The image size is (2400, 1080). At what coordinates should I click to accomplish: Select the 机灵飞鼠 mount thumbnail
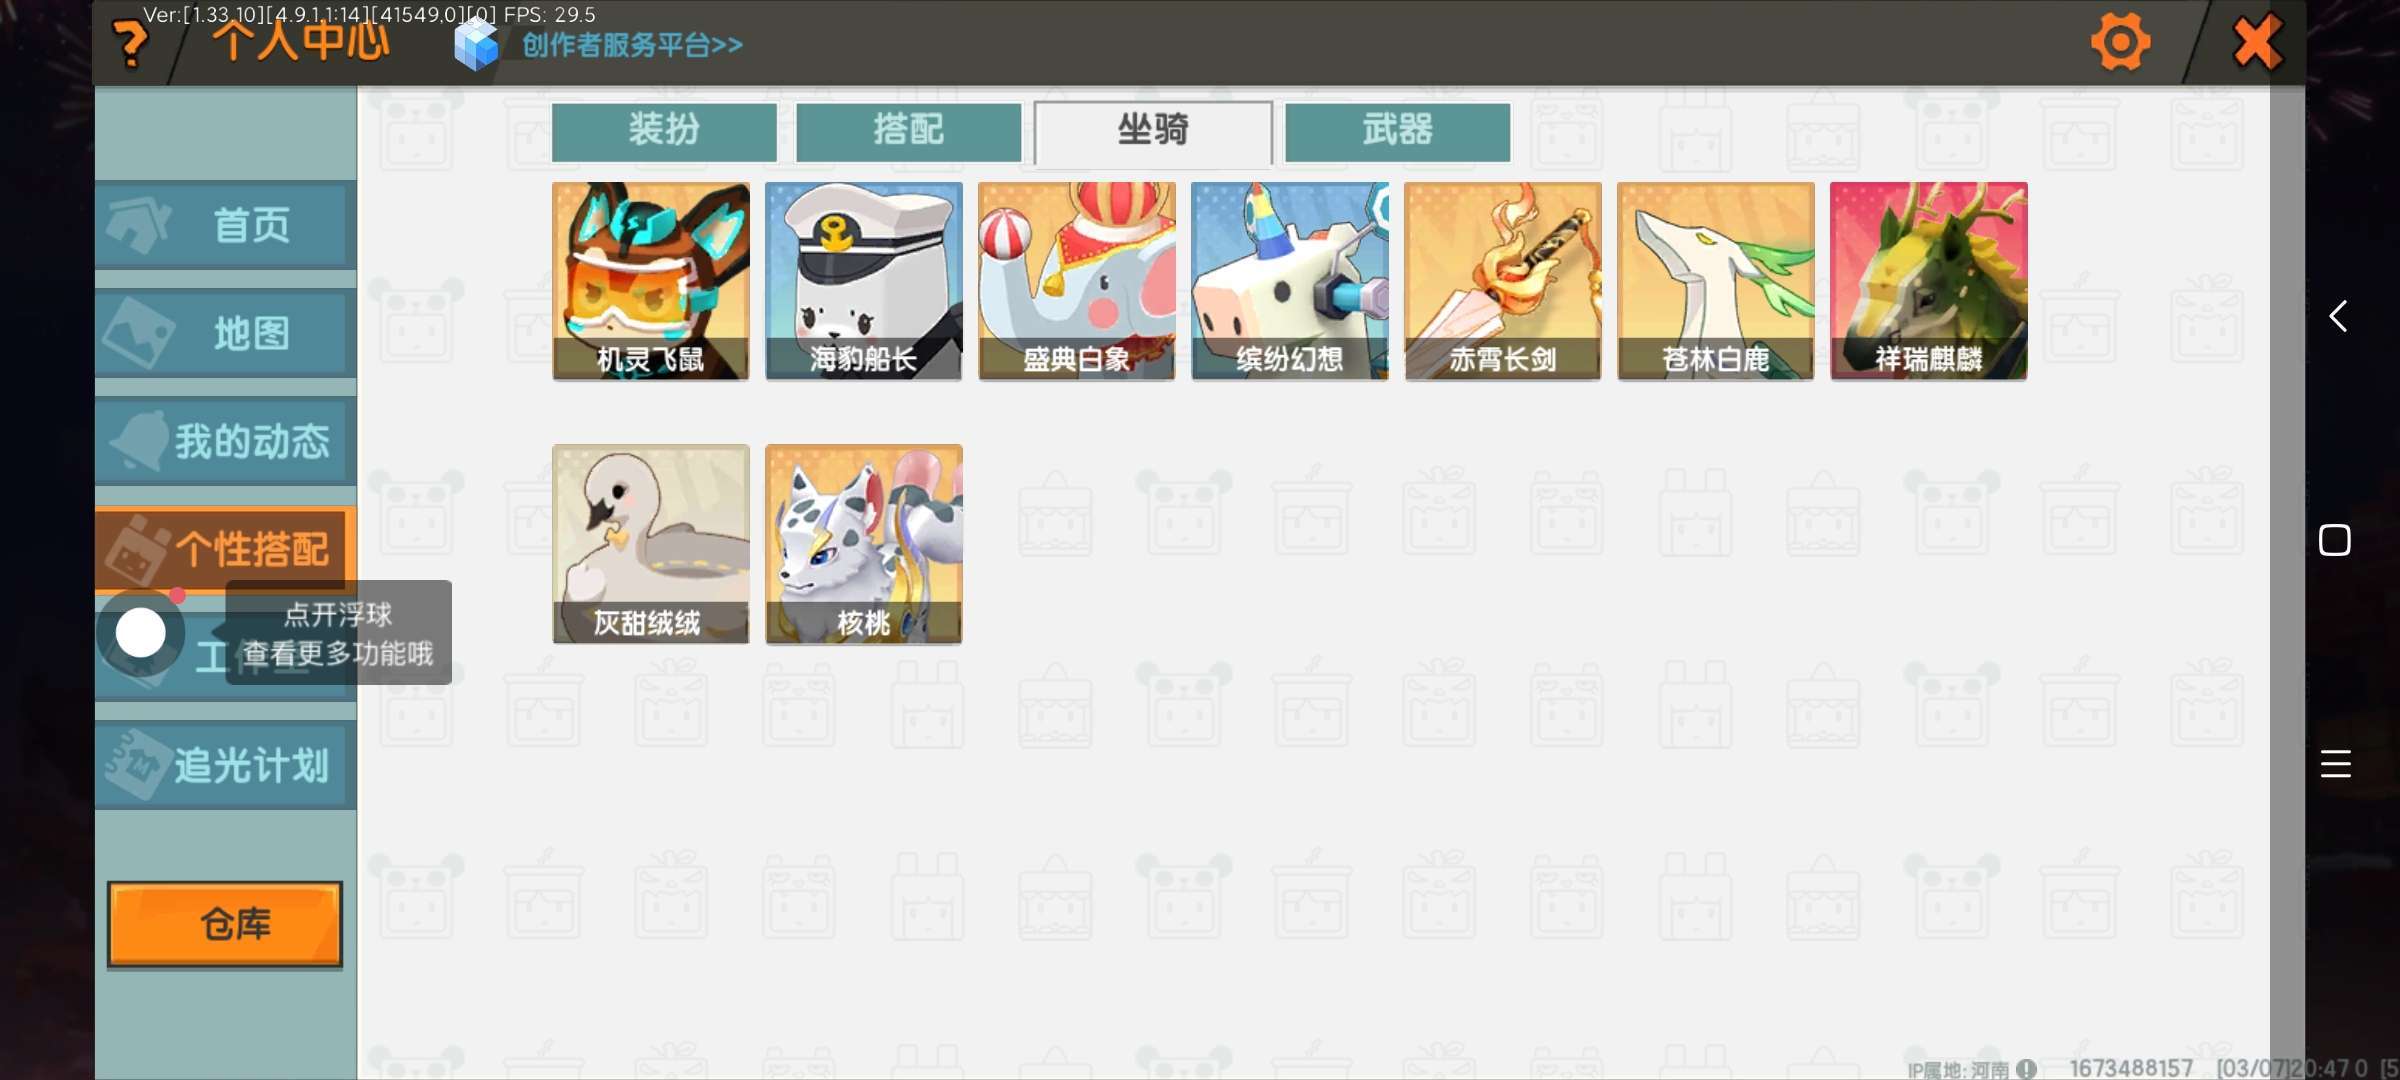pos(651,281)
